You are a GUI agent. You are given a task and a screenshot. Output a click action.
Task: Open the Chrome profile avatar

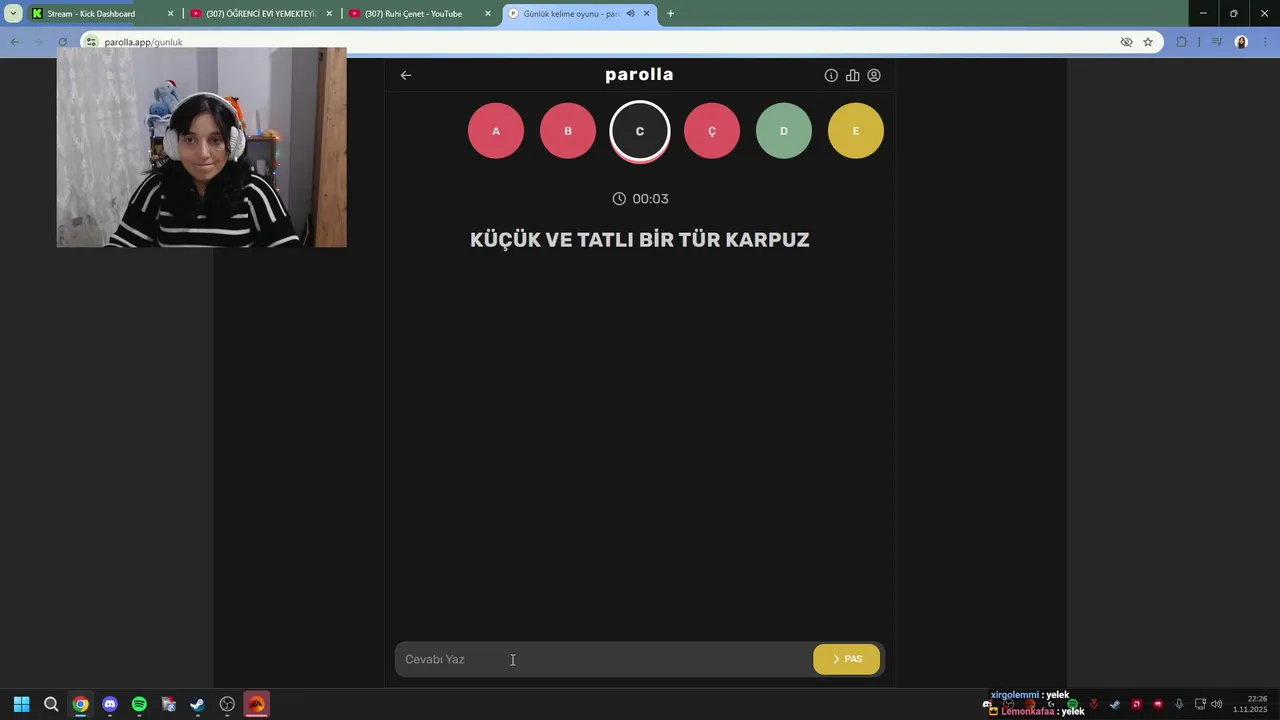pyautogui.click(x=1241, y=42)
